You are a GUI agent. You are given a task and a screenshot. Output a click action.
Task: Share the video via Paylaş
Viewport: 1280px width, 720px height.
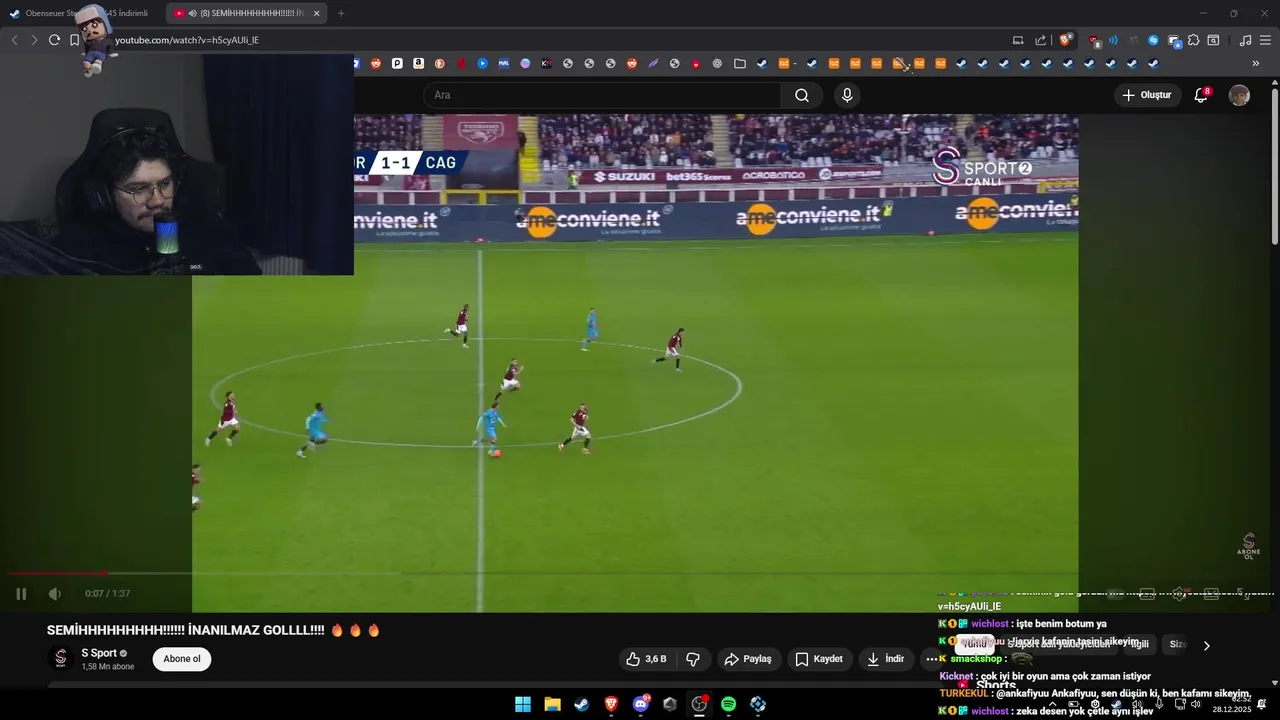[x=748, y=659]
